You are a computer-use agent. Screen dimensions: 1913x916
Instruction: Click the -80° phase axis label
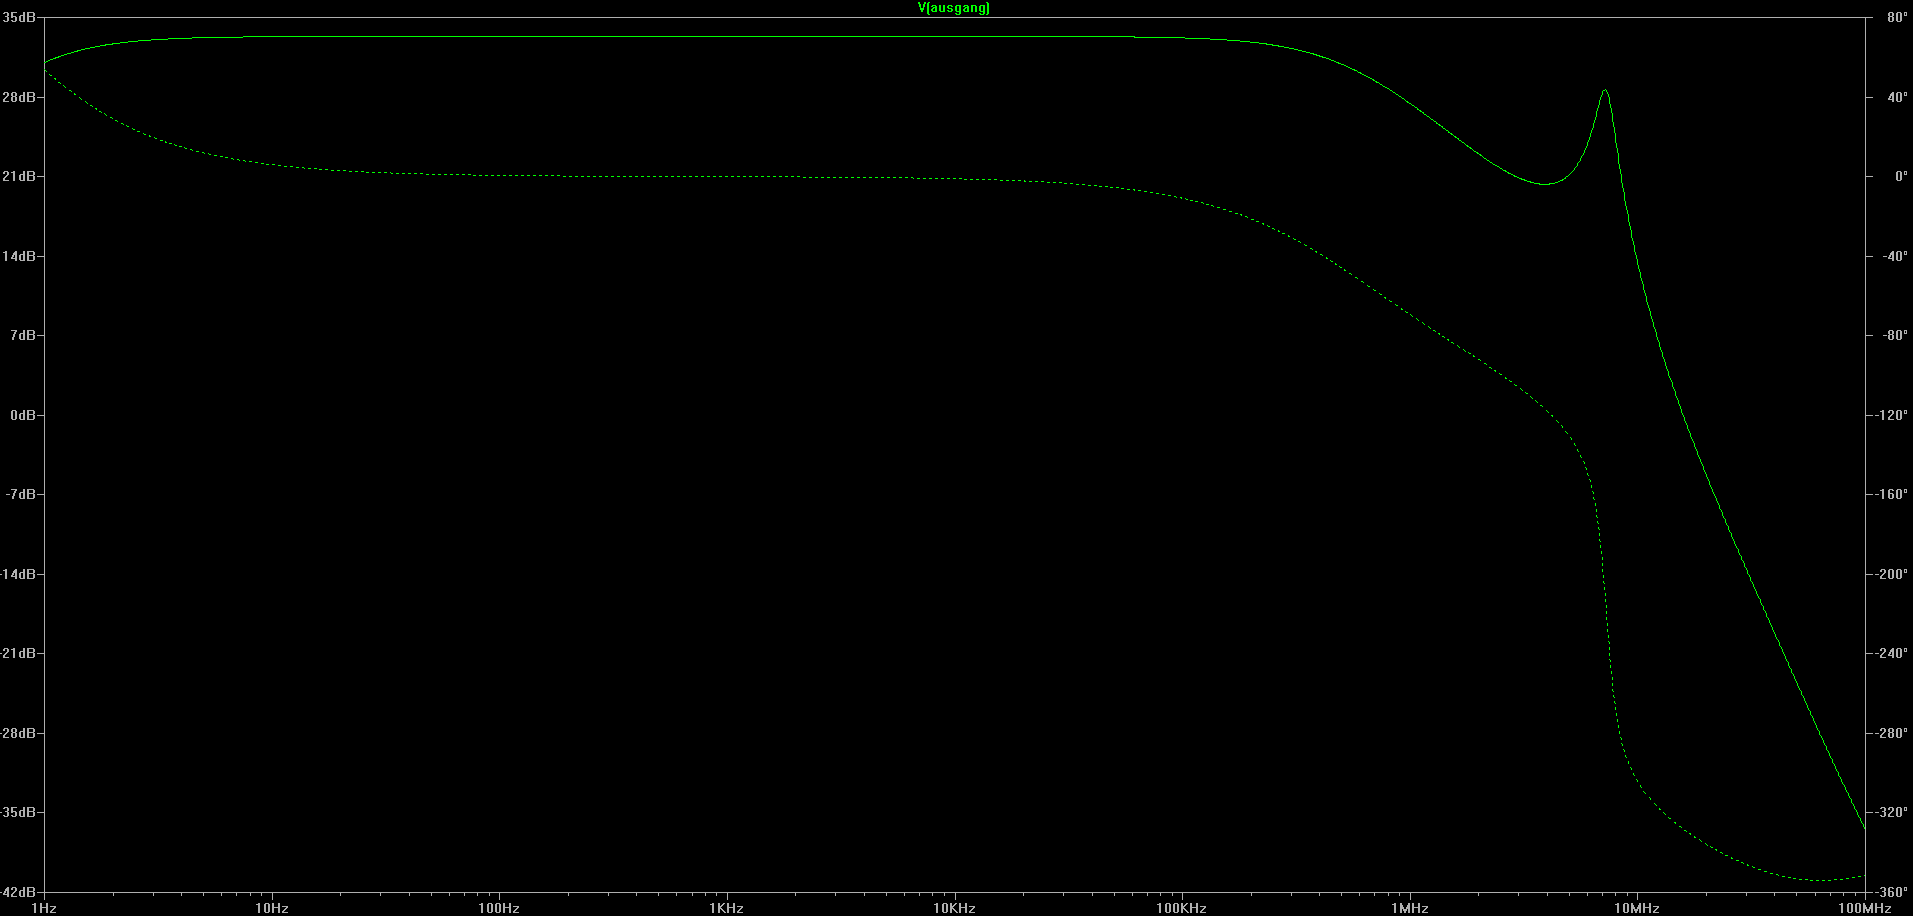click(x=1895, y=335)
